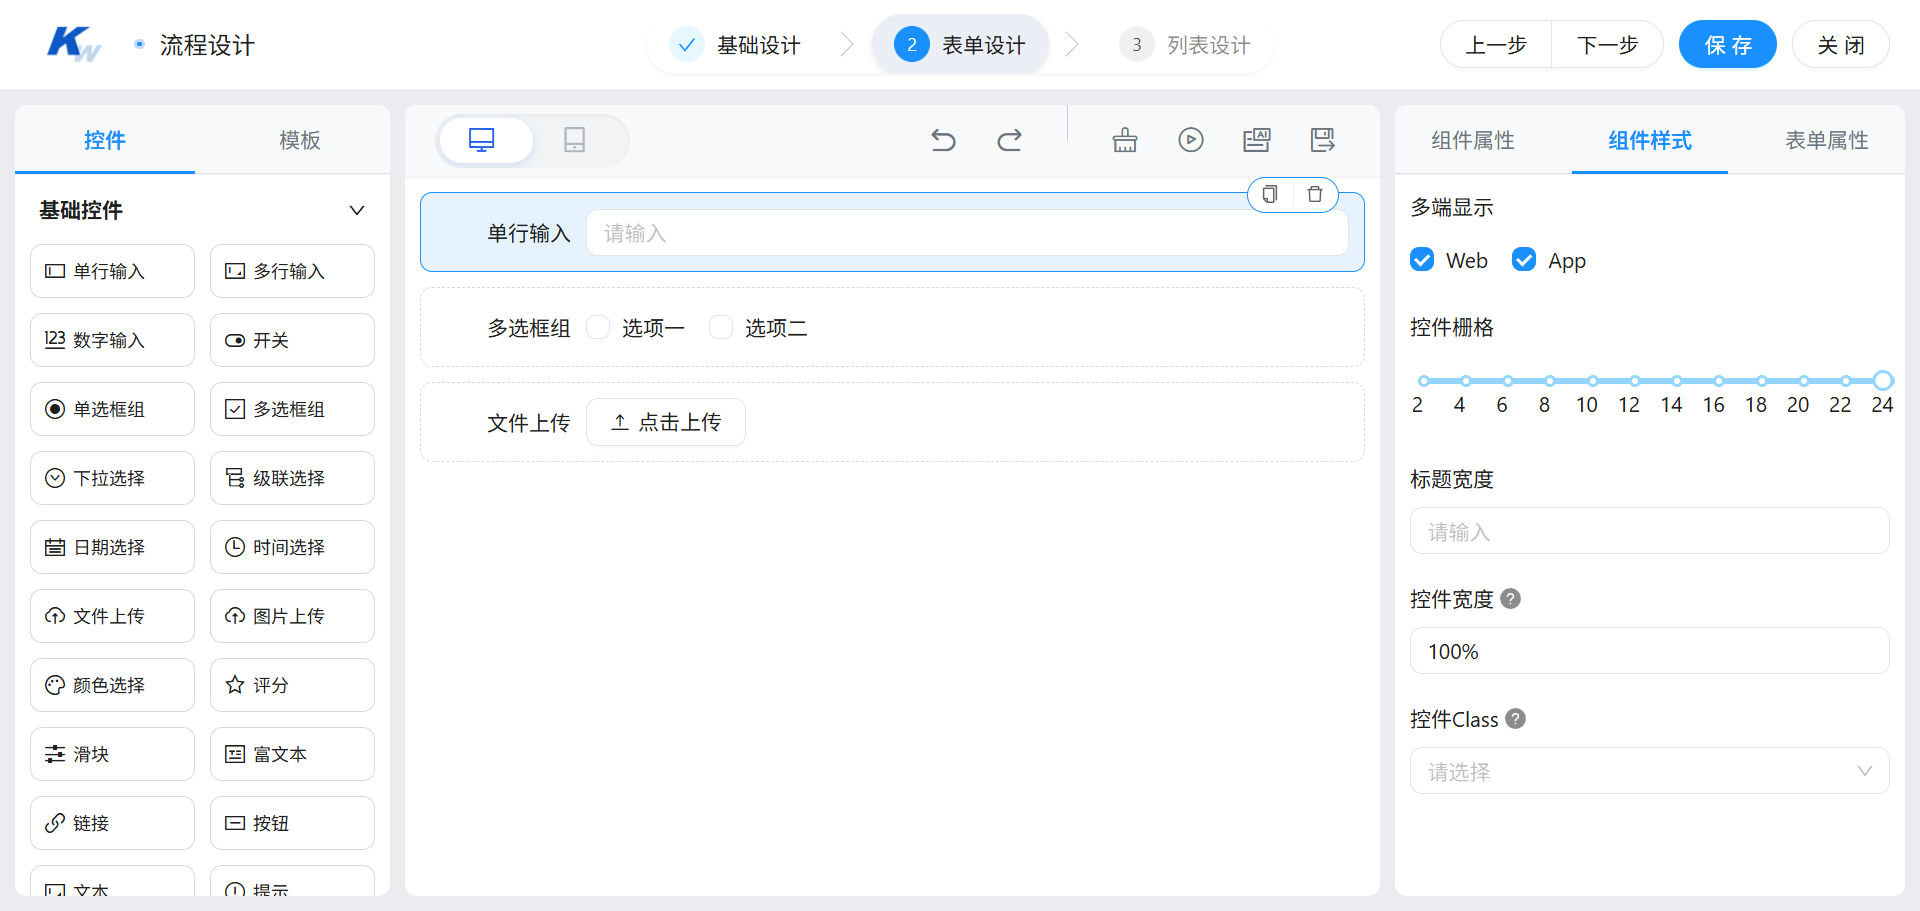
Task: Click the redo arrow icon
Action: click(1009, 140)
